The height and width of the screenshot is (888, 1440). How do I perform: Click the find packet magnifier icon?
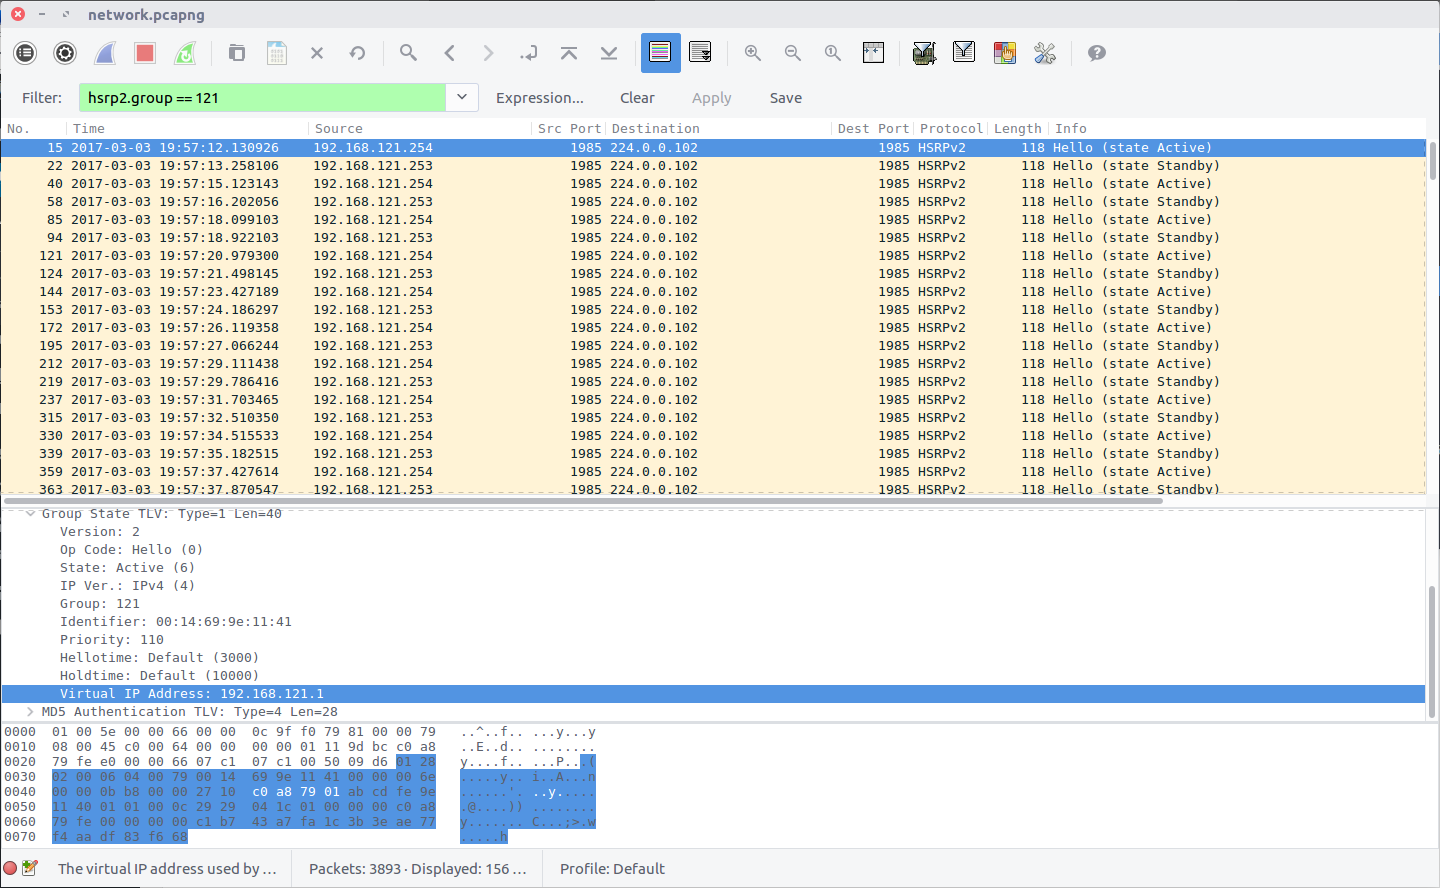[408, 53]
